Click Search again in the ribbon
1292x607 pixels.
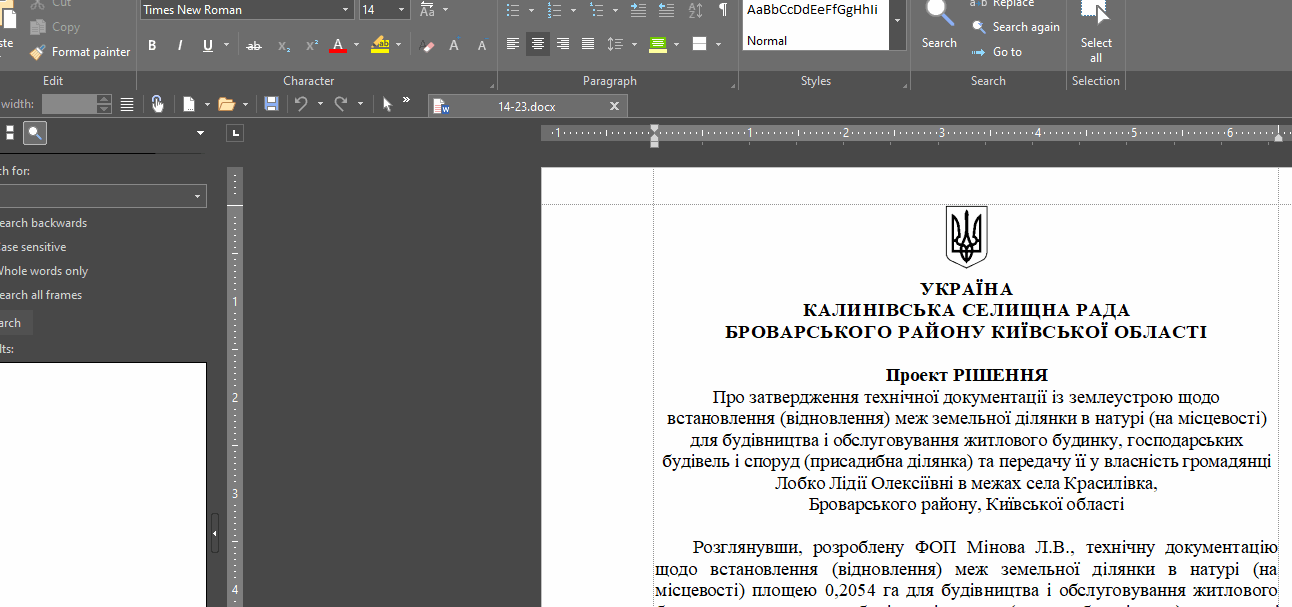pyautogui.click(x=1025, y=27)
